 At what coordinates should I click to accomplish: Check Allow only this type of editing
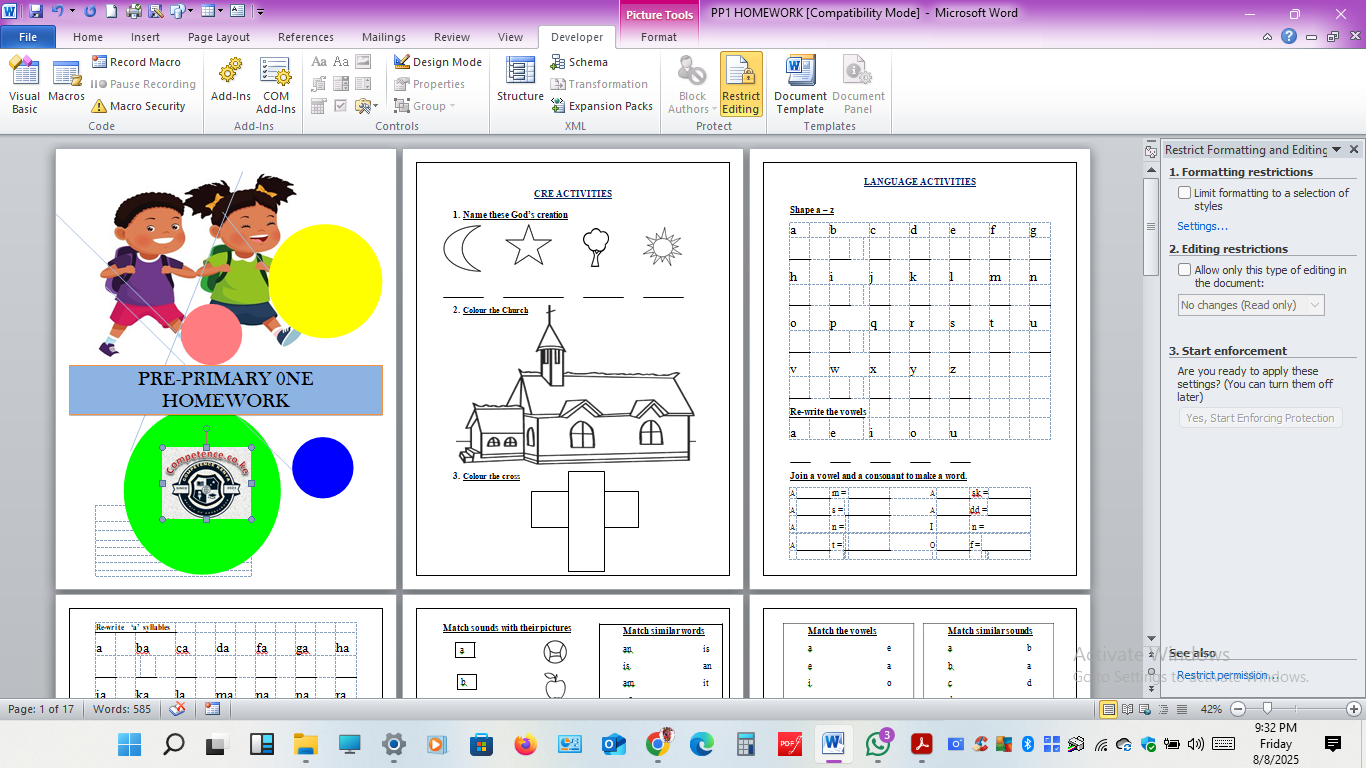pyautogui.click(x=1185, y=270)
